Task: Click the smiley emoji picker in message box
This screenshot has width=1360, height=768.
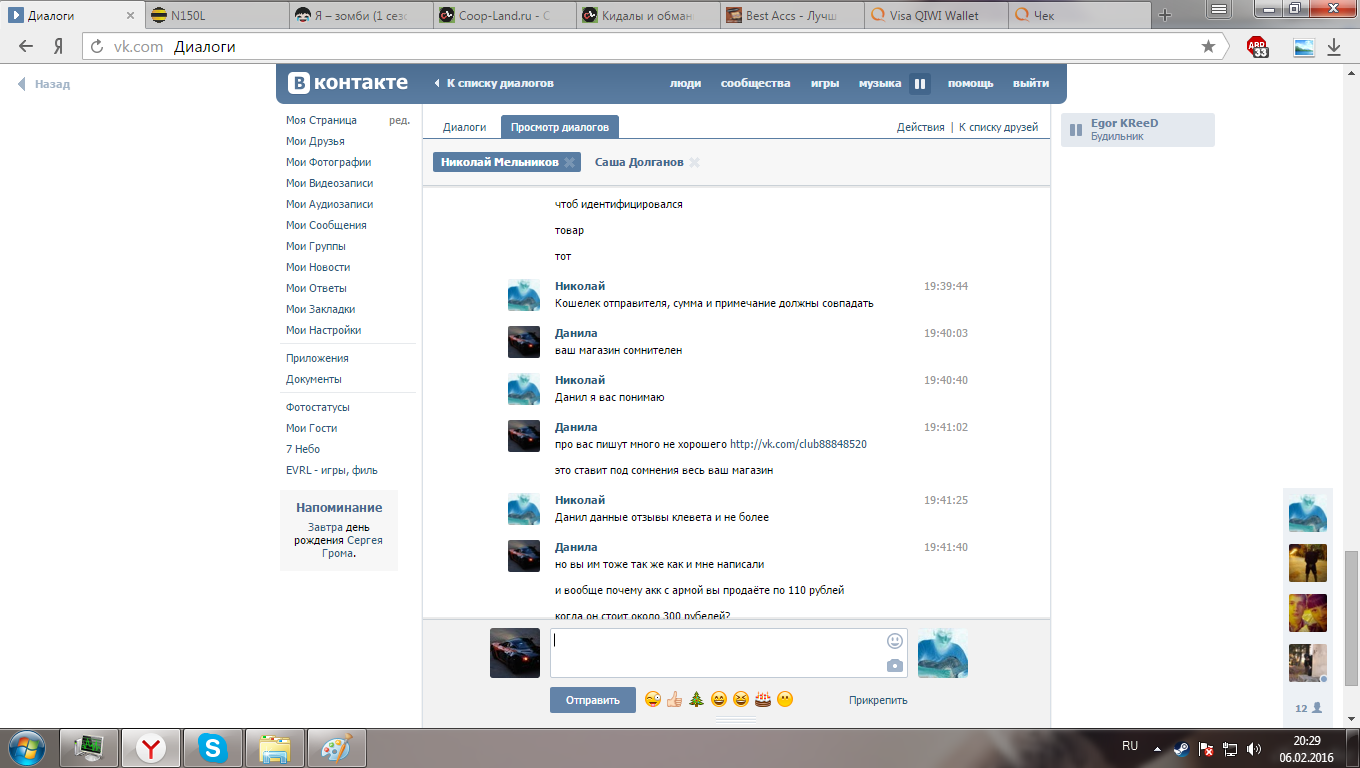Action: coord(894,641)
